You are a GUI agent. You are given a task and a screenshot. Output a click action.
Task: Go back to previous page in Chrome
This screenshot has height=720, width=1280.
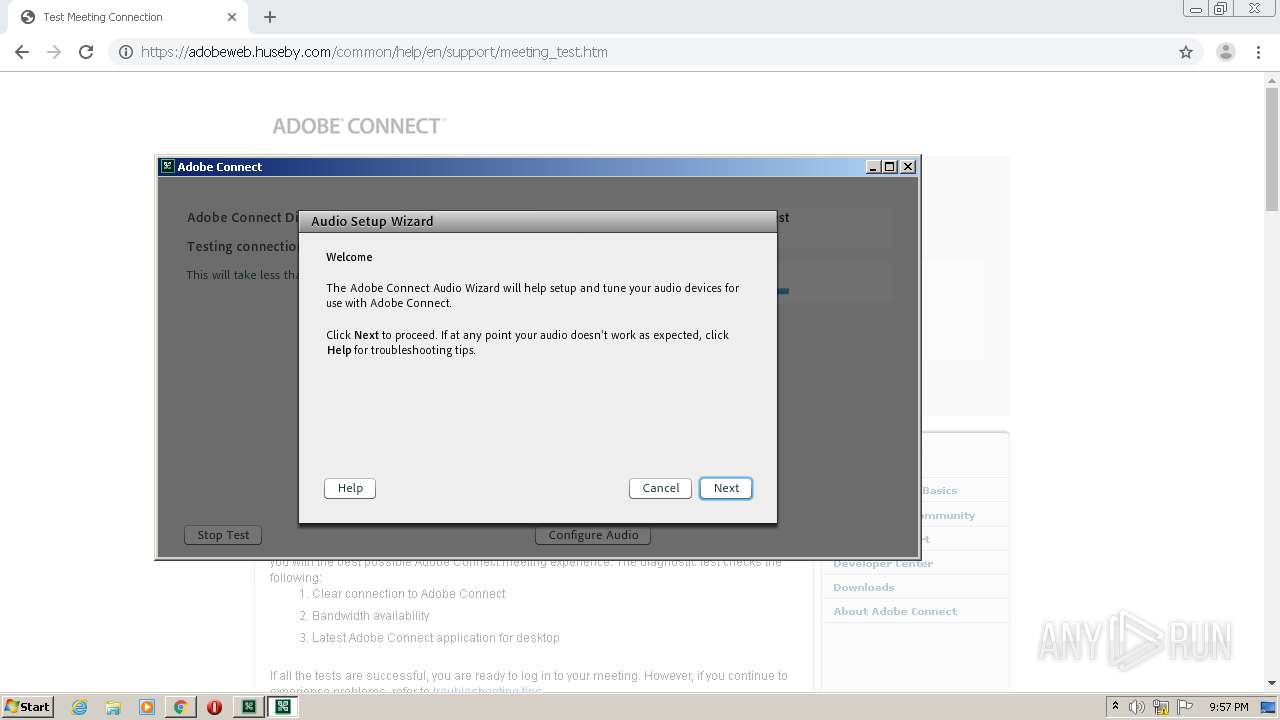22,52
